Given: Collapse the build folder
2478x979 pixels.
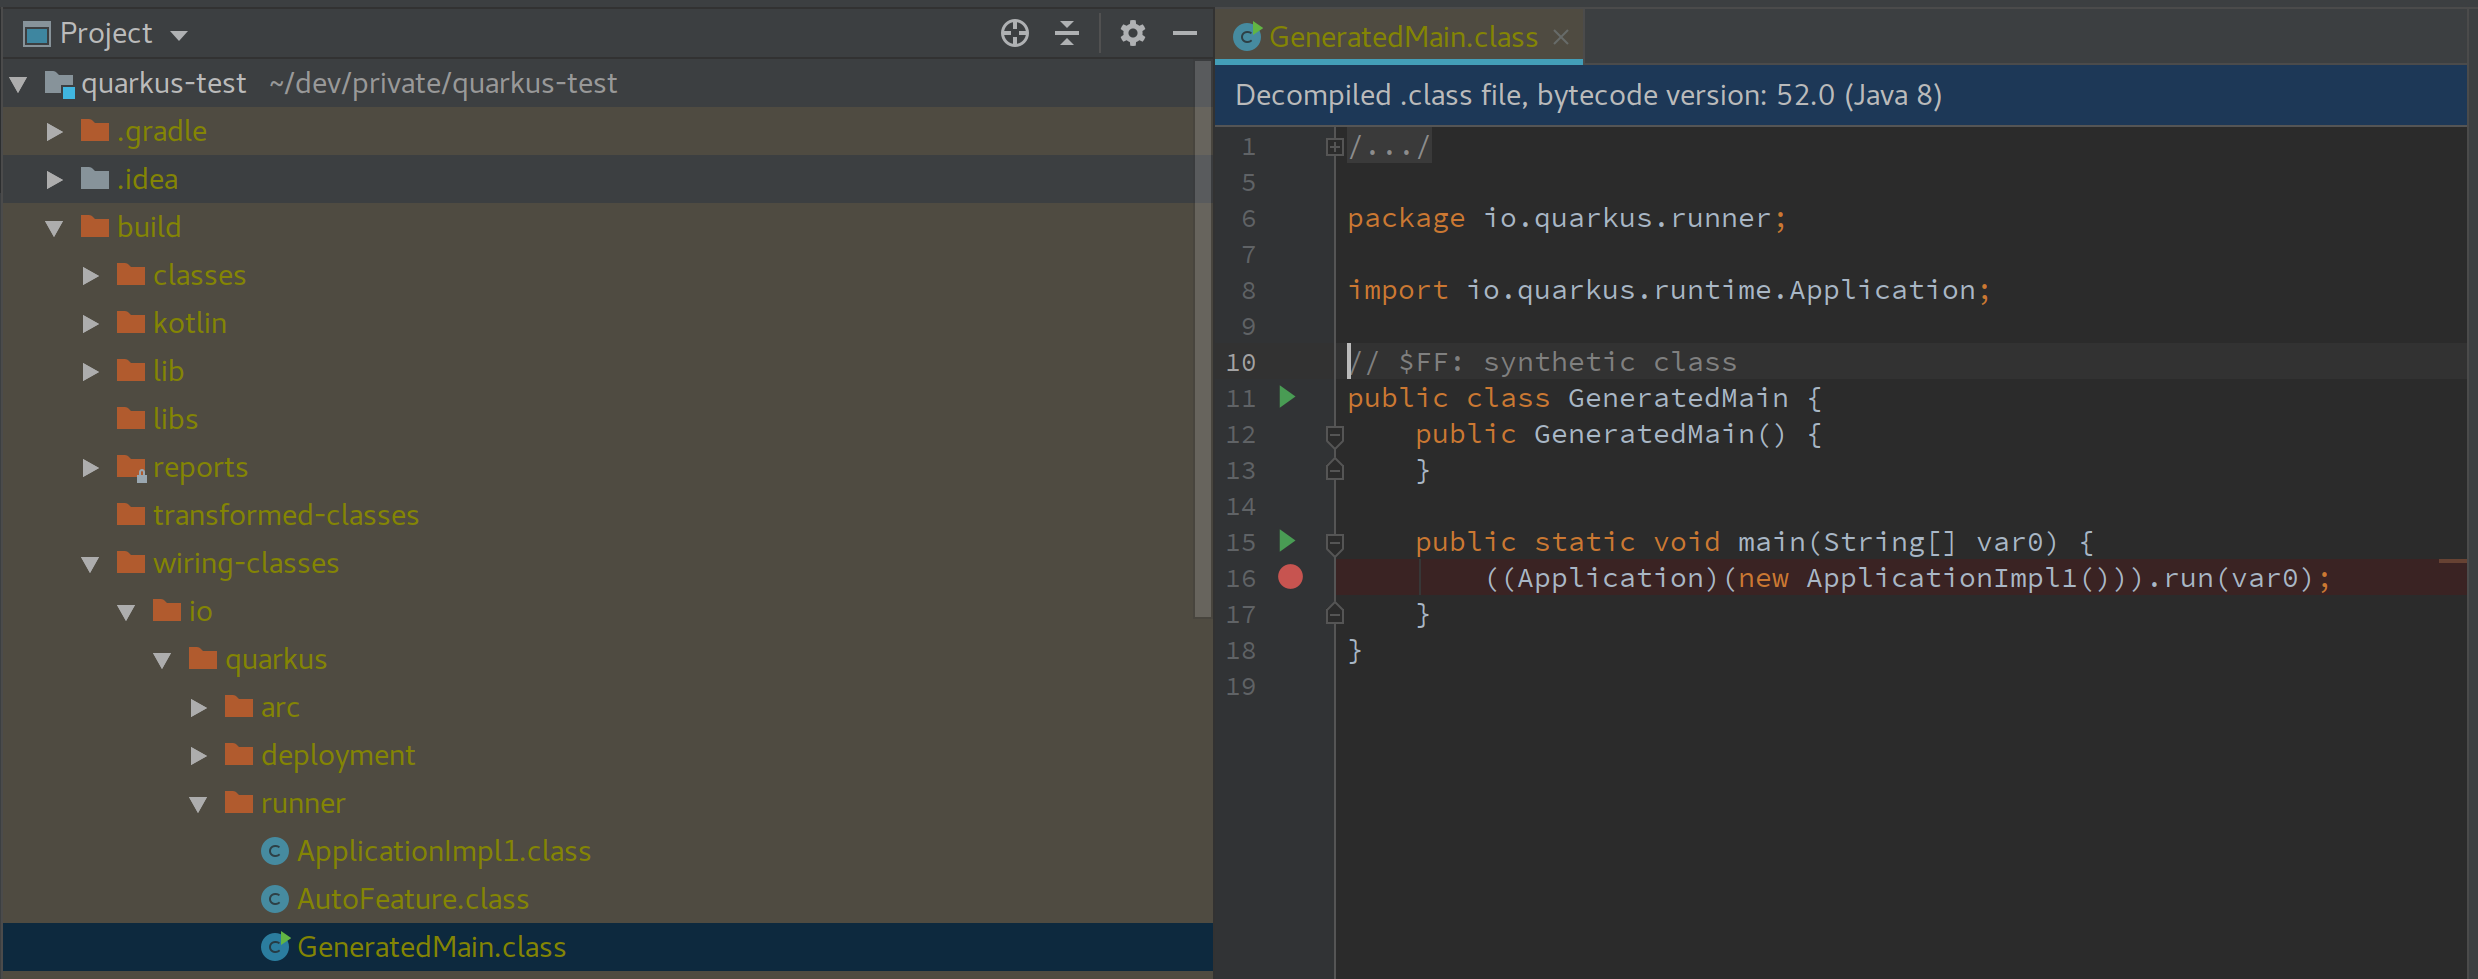Looking at the screenshot, I should pyautogui.click(x=55, y=228).
